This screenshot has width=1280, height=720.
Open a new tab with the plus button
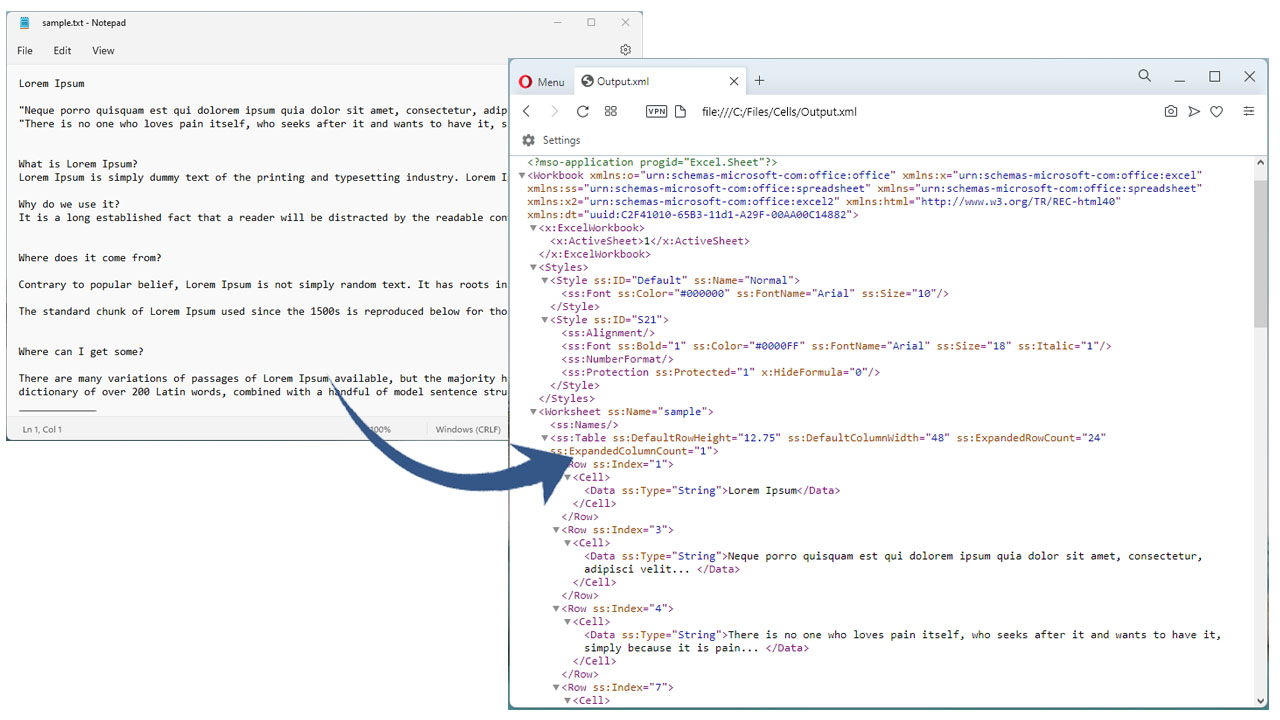760,81
